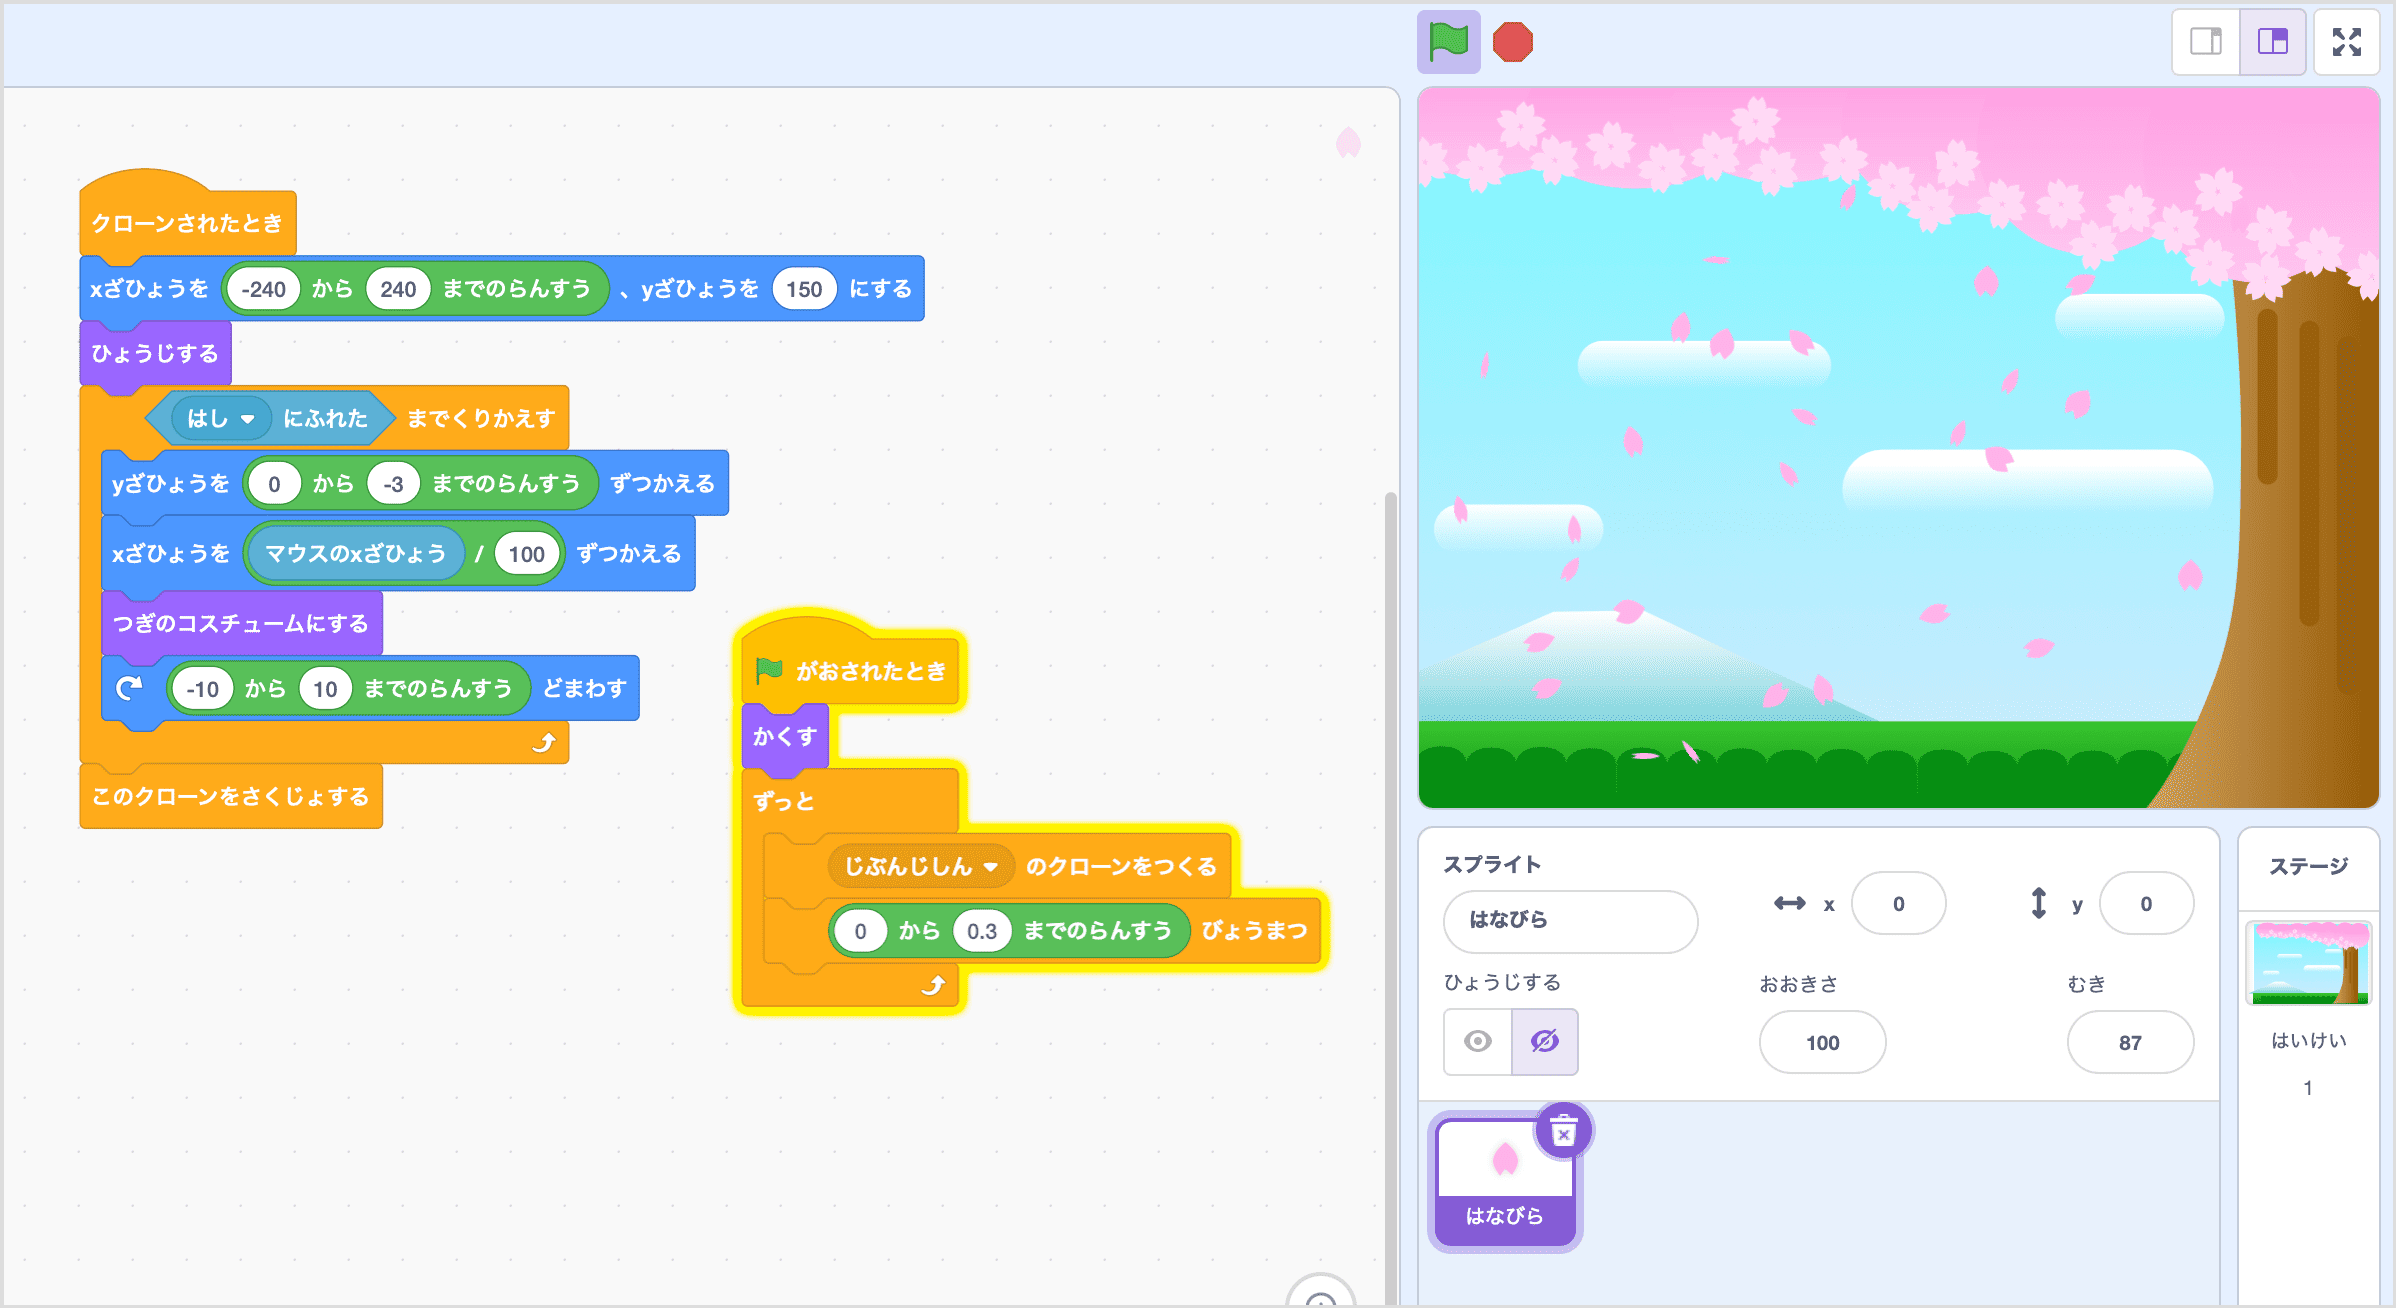2396x1308 pixels.
Task: Click the マウスのxざひょう reporter block
Action: coord(355,554)
